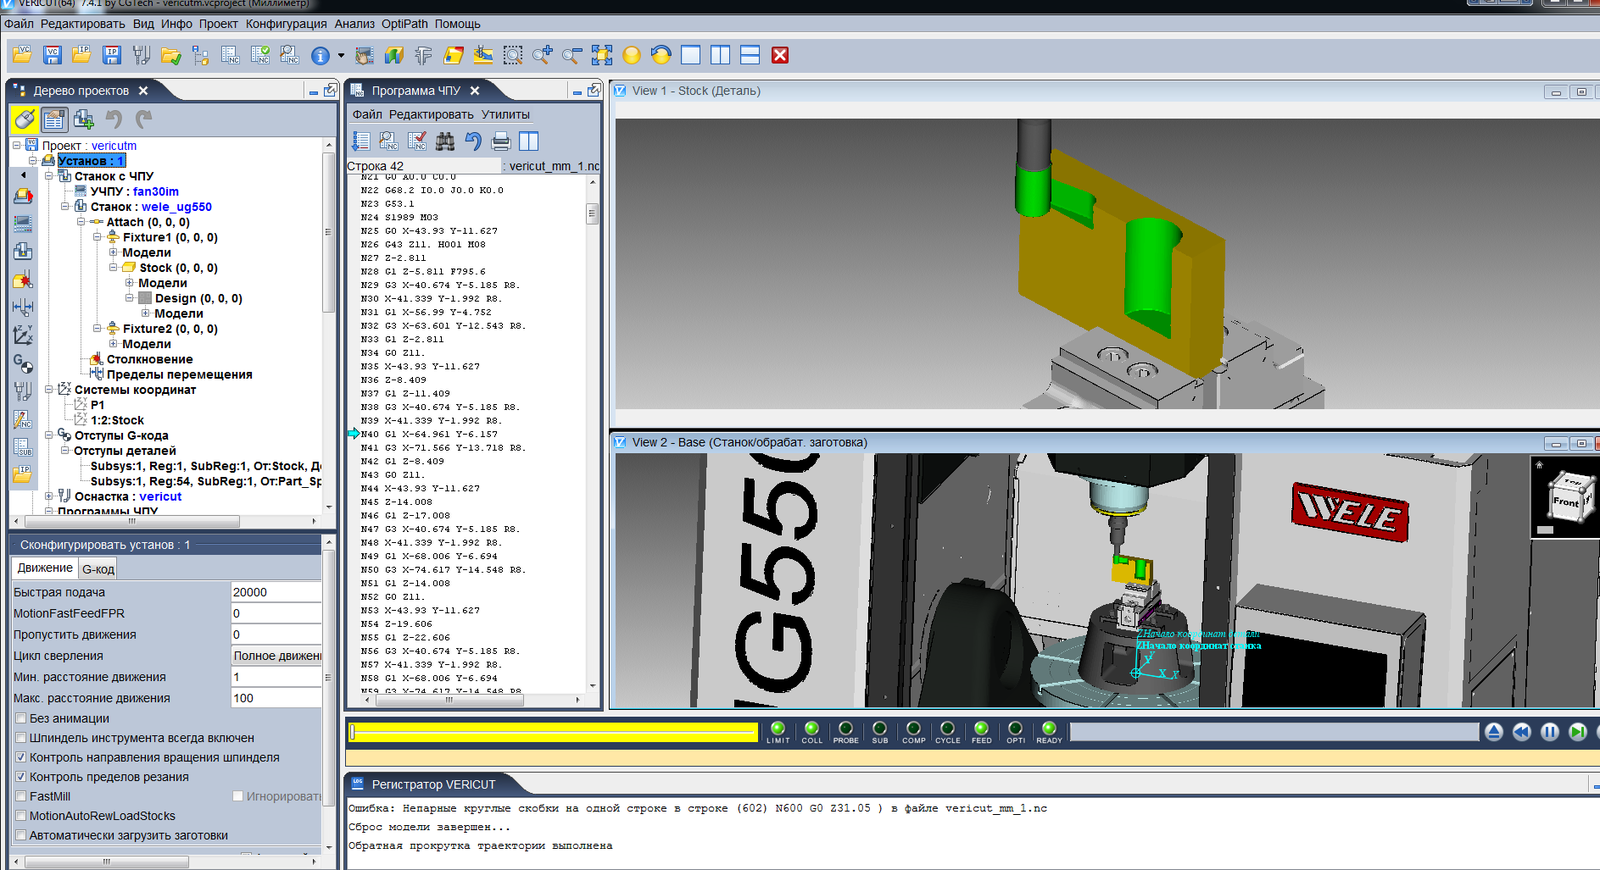The image size is (1600, 870).
Task: Save VC project file icon
Action: tap(52, 55)
